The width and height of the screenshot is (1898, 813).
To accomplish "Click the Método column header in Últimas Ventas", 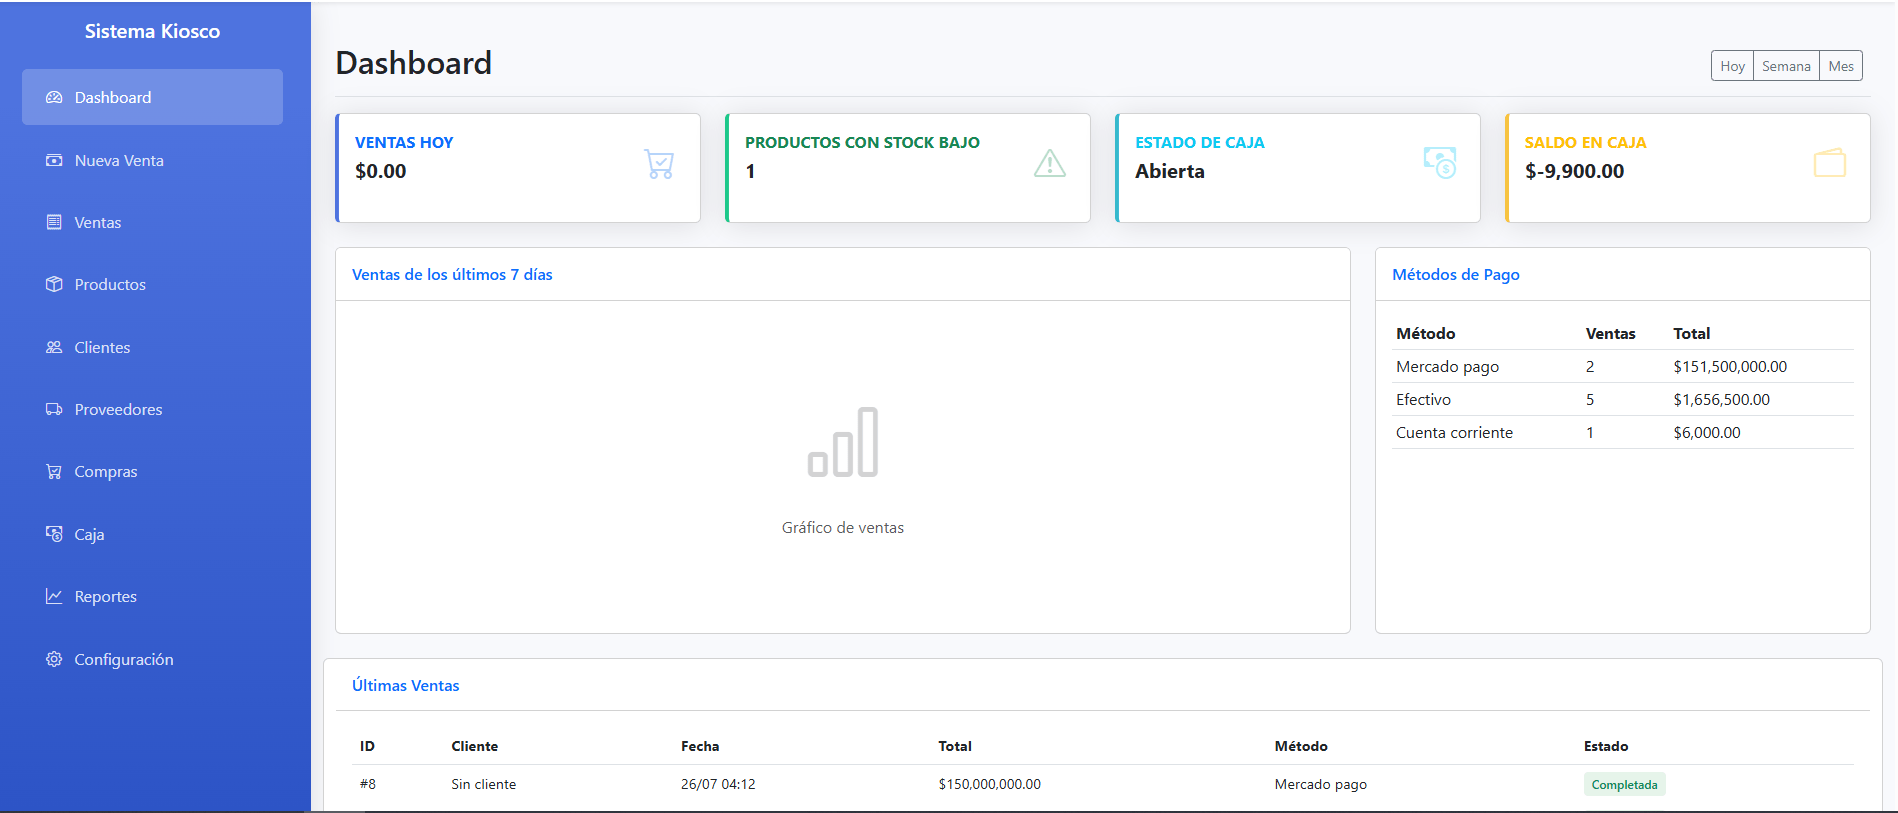I will pos(1301,746).
